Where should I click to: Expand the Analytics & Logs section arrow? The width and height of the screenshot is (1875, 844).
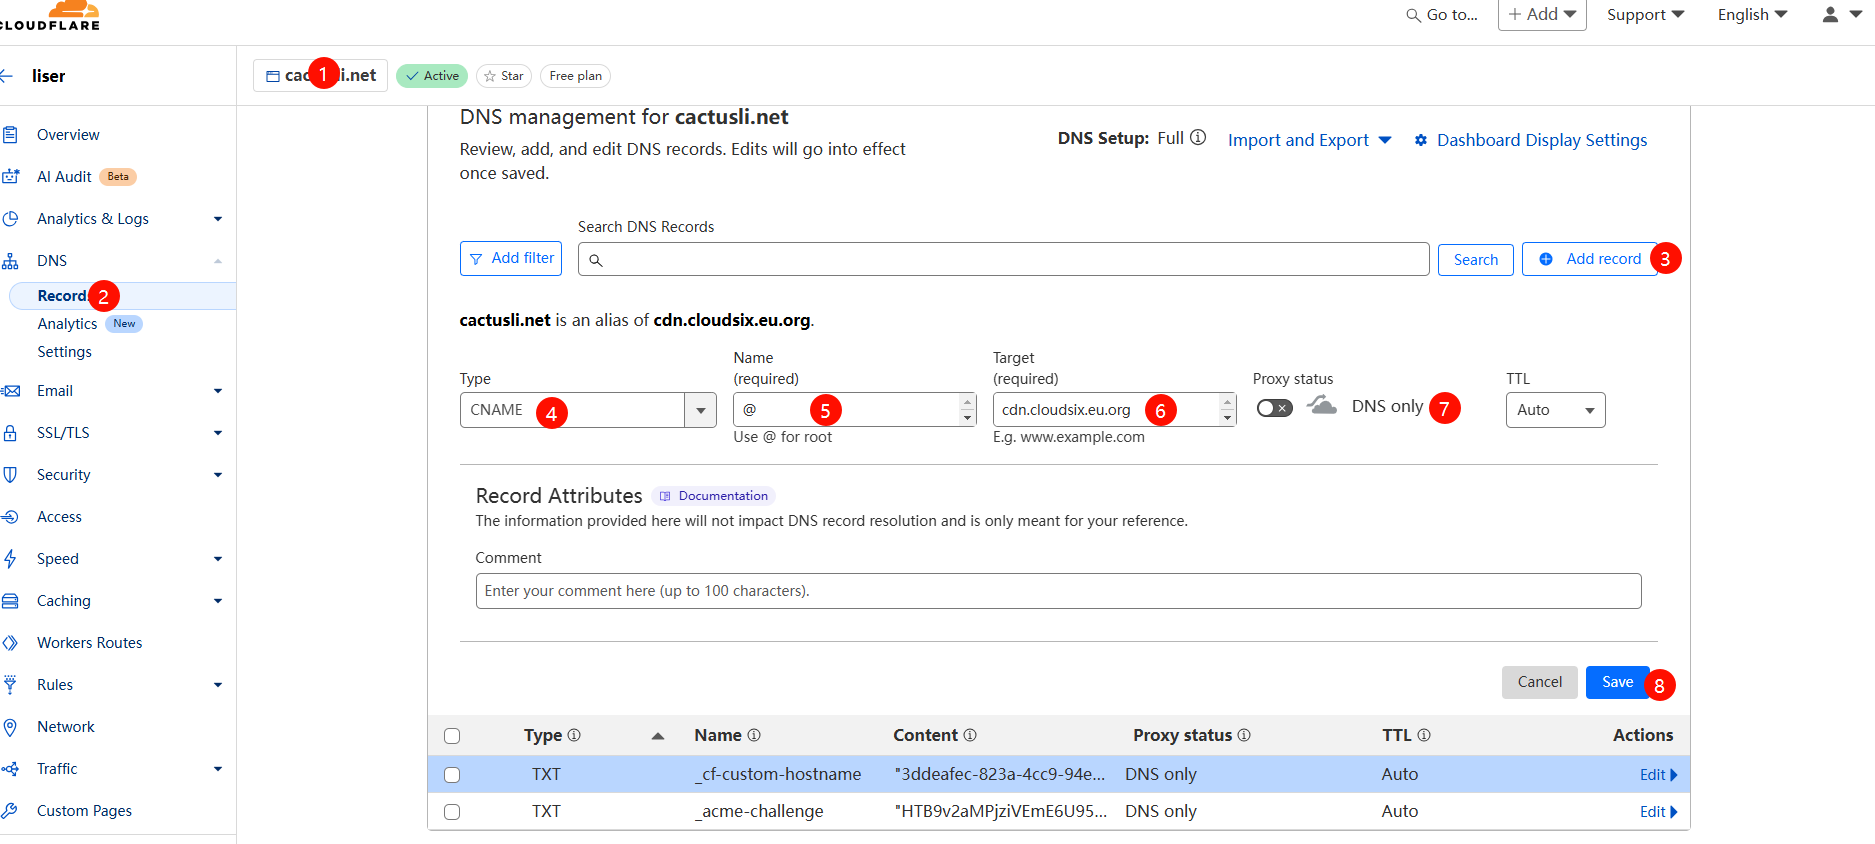(x=218, y=219)
